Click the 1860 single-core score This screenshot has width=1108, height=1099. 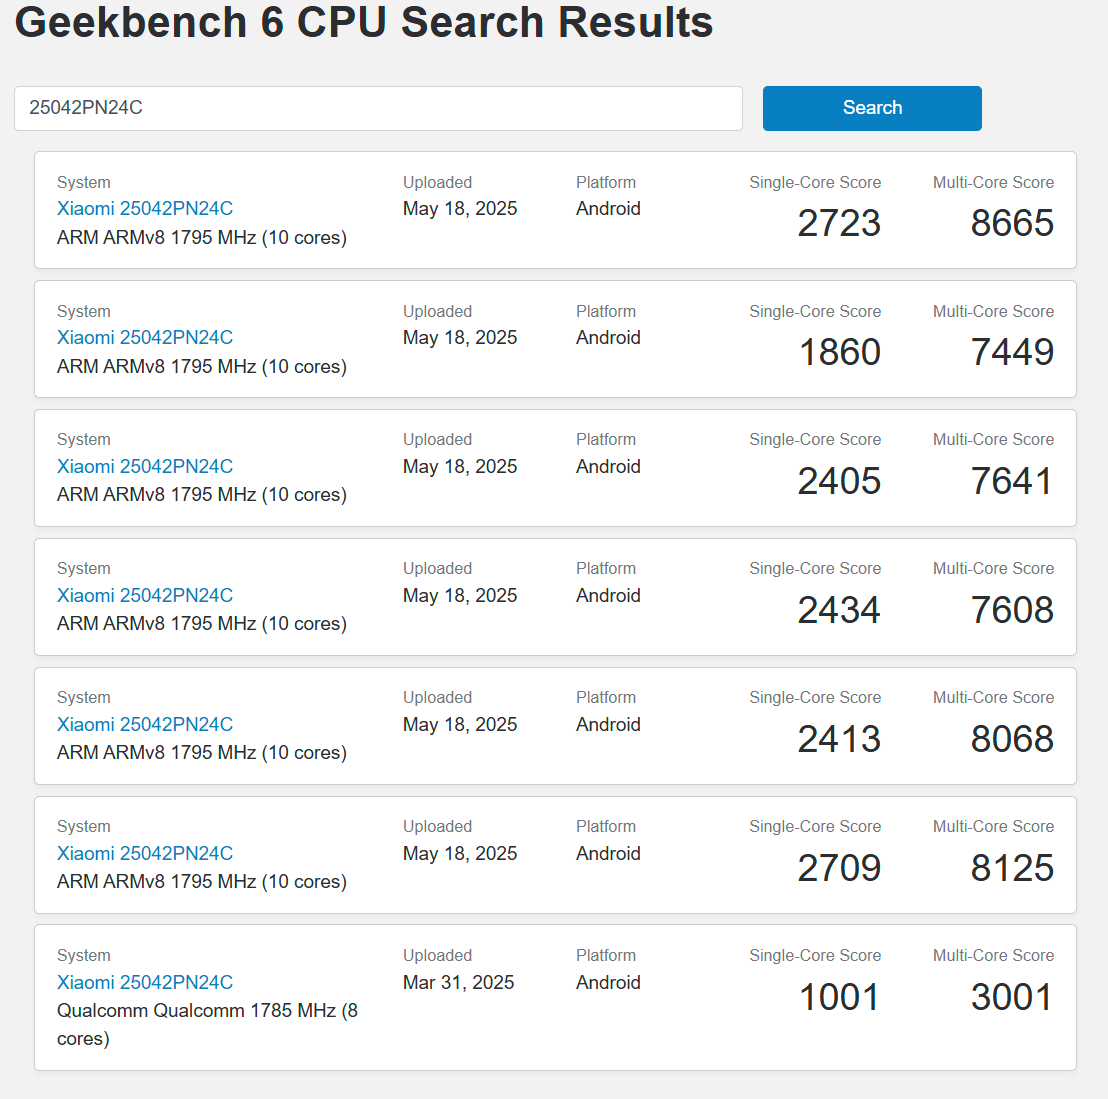point(840,352)
